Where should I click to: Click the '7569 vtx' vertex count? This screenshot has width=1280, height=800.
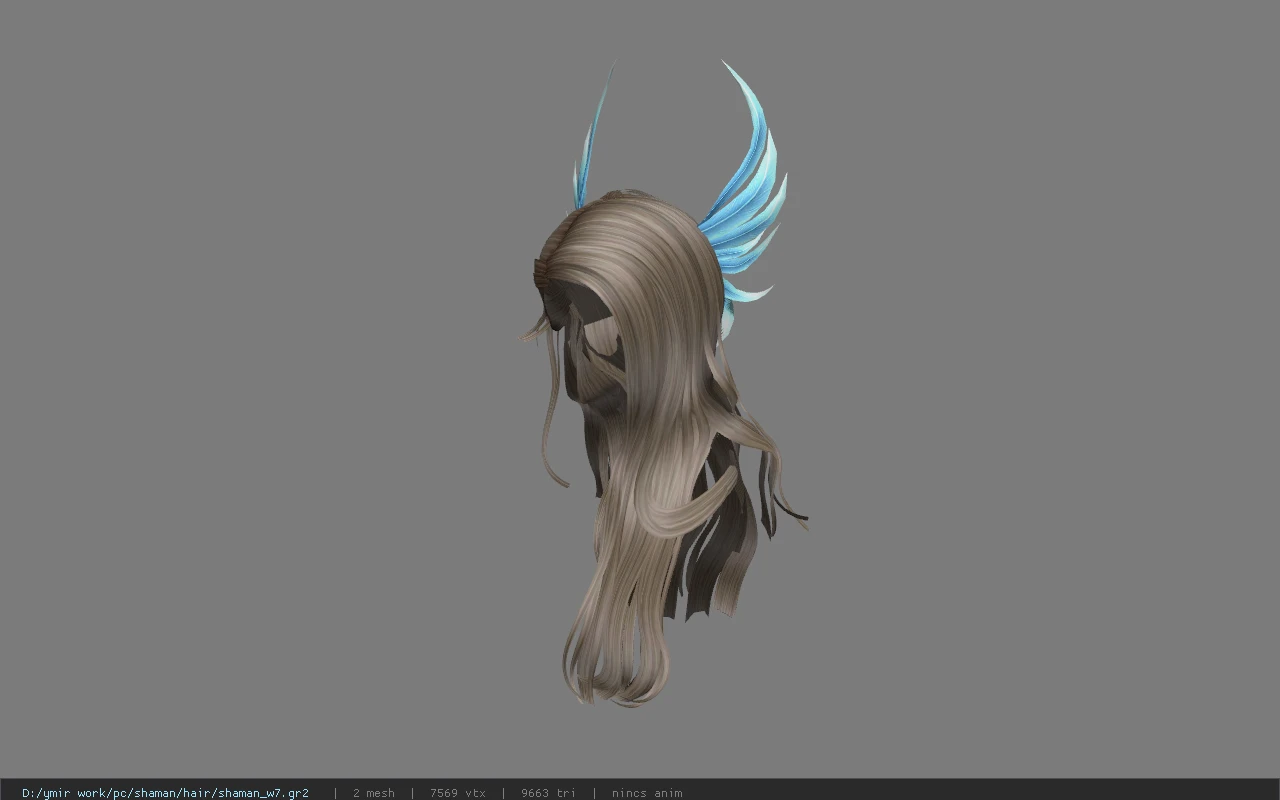[x=458, y=793]
